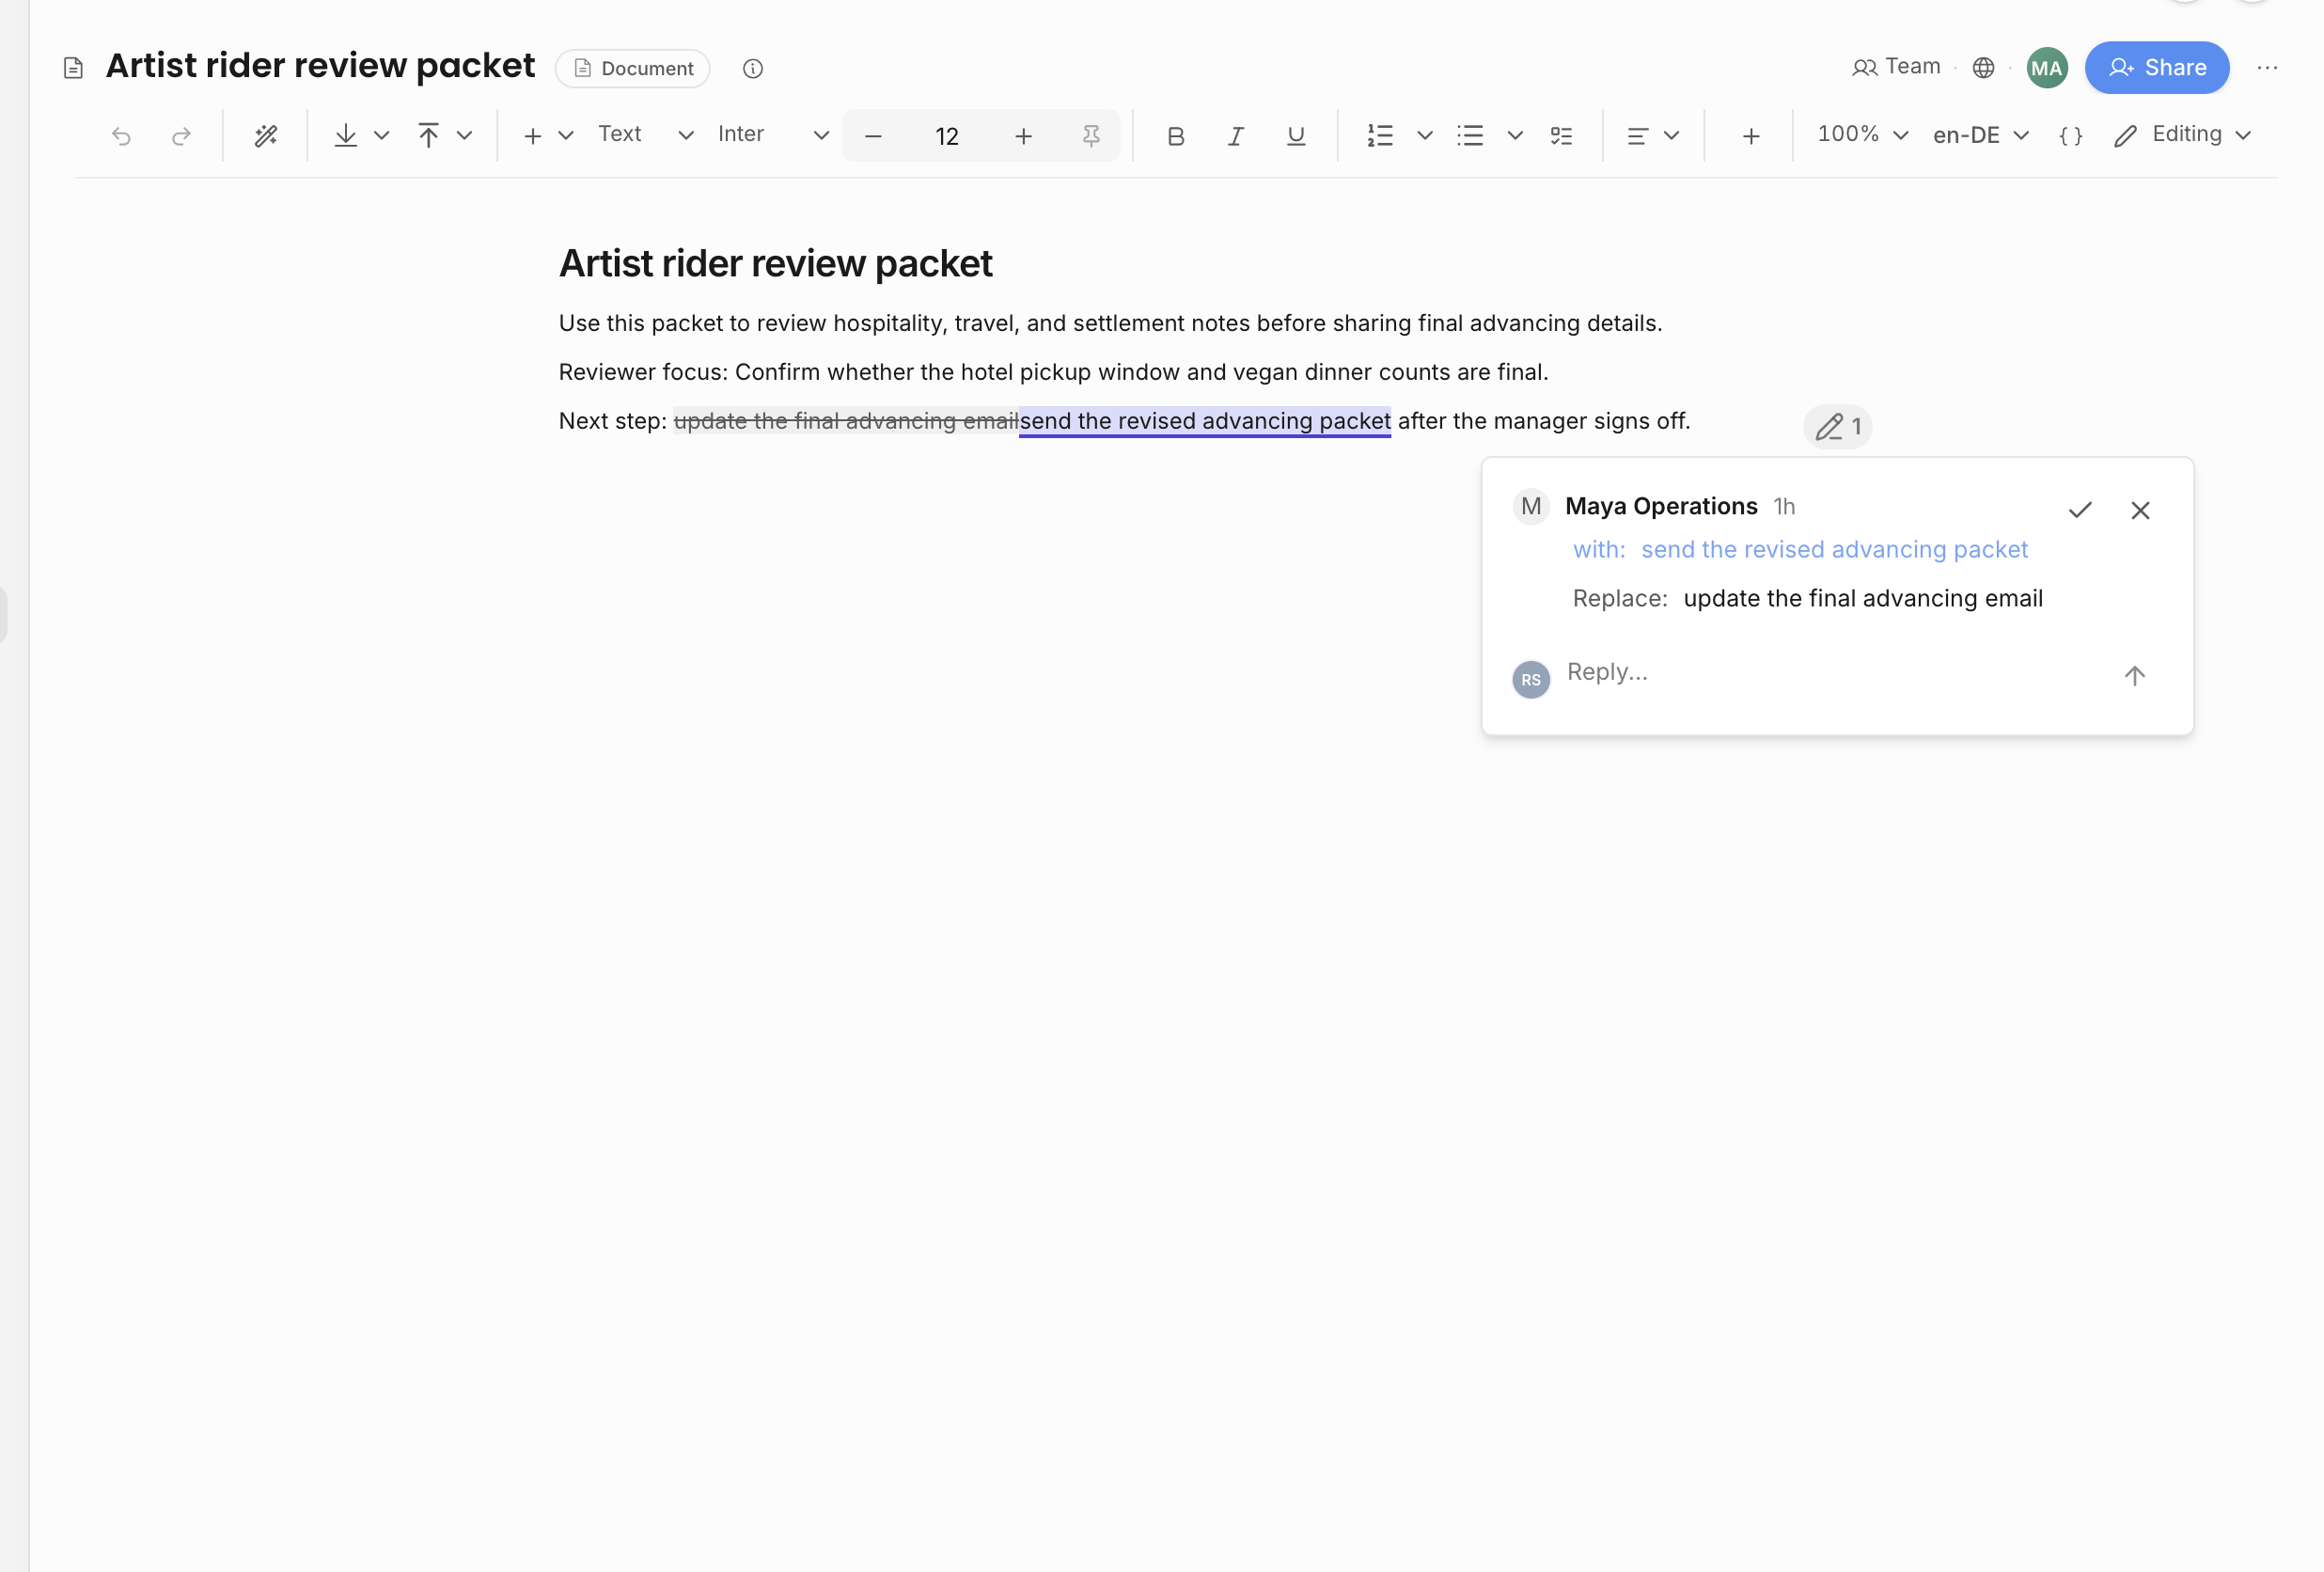Open the Editing mode dropdown
Viewport: 2324px width, 1572px height.
[2183, 135]
